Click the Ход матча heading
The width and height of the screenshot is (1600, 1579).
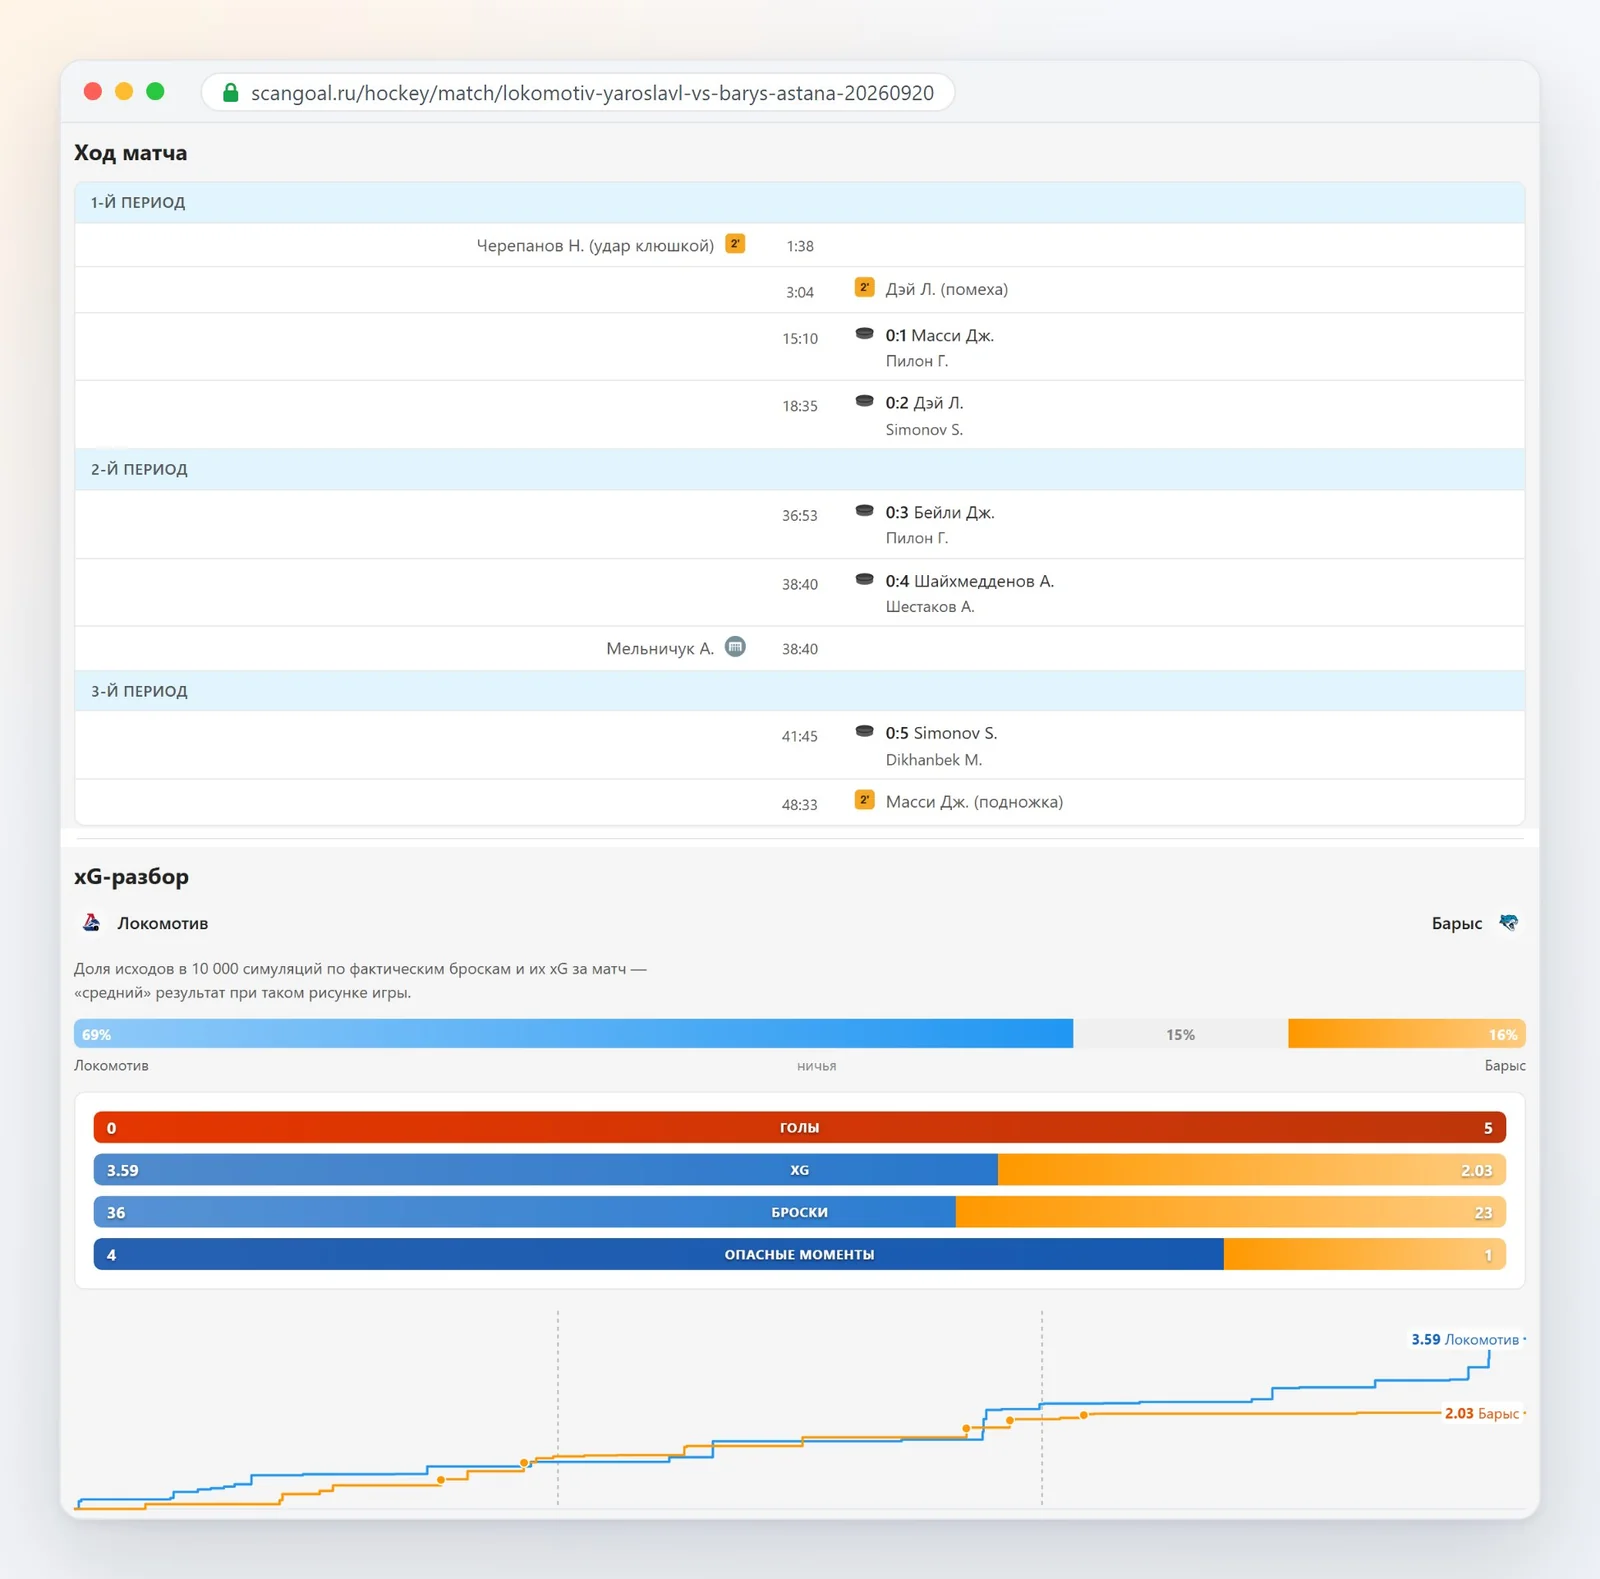[x=131, y=153]
